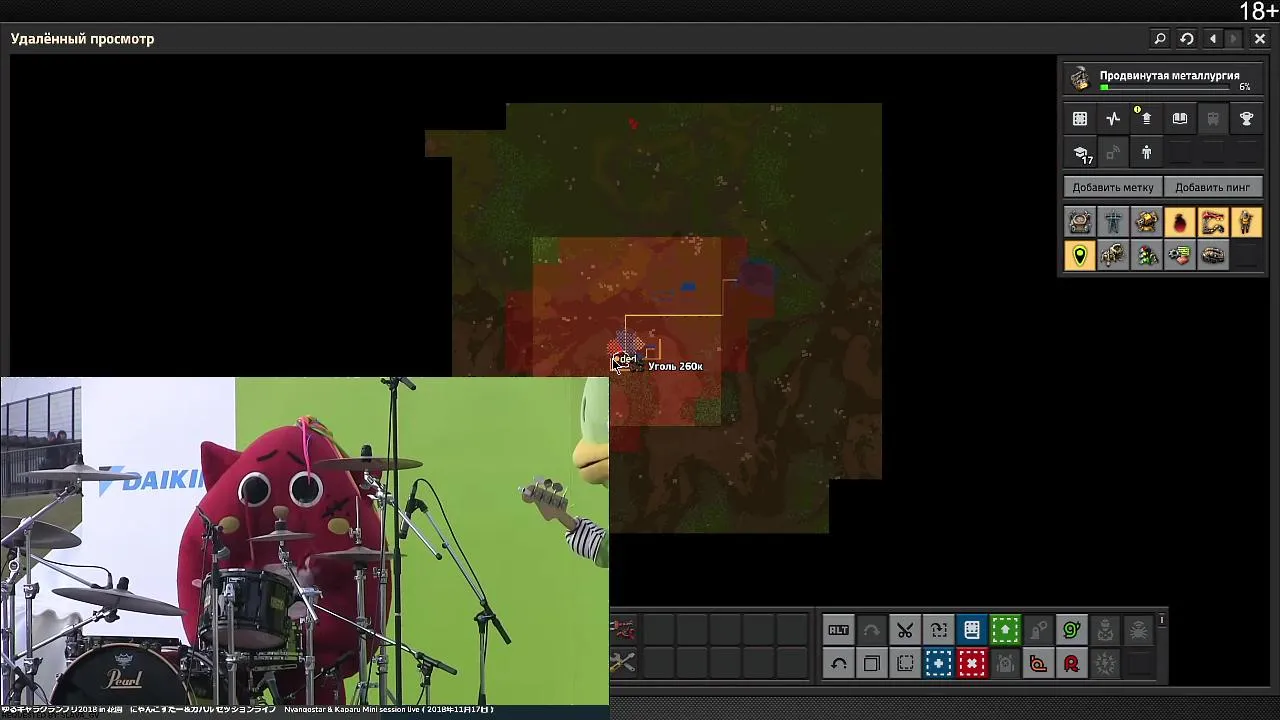Close the Удалённый просмотр window

[1260, 39]
